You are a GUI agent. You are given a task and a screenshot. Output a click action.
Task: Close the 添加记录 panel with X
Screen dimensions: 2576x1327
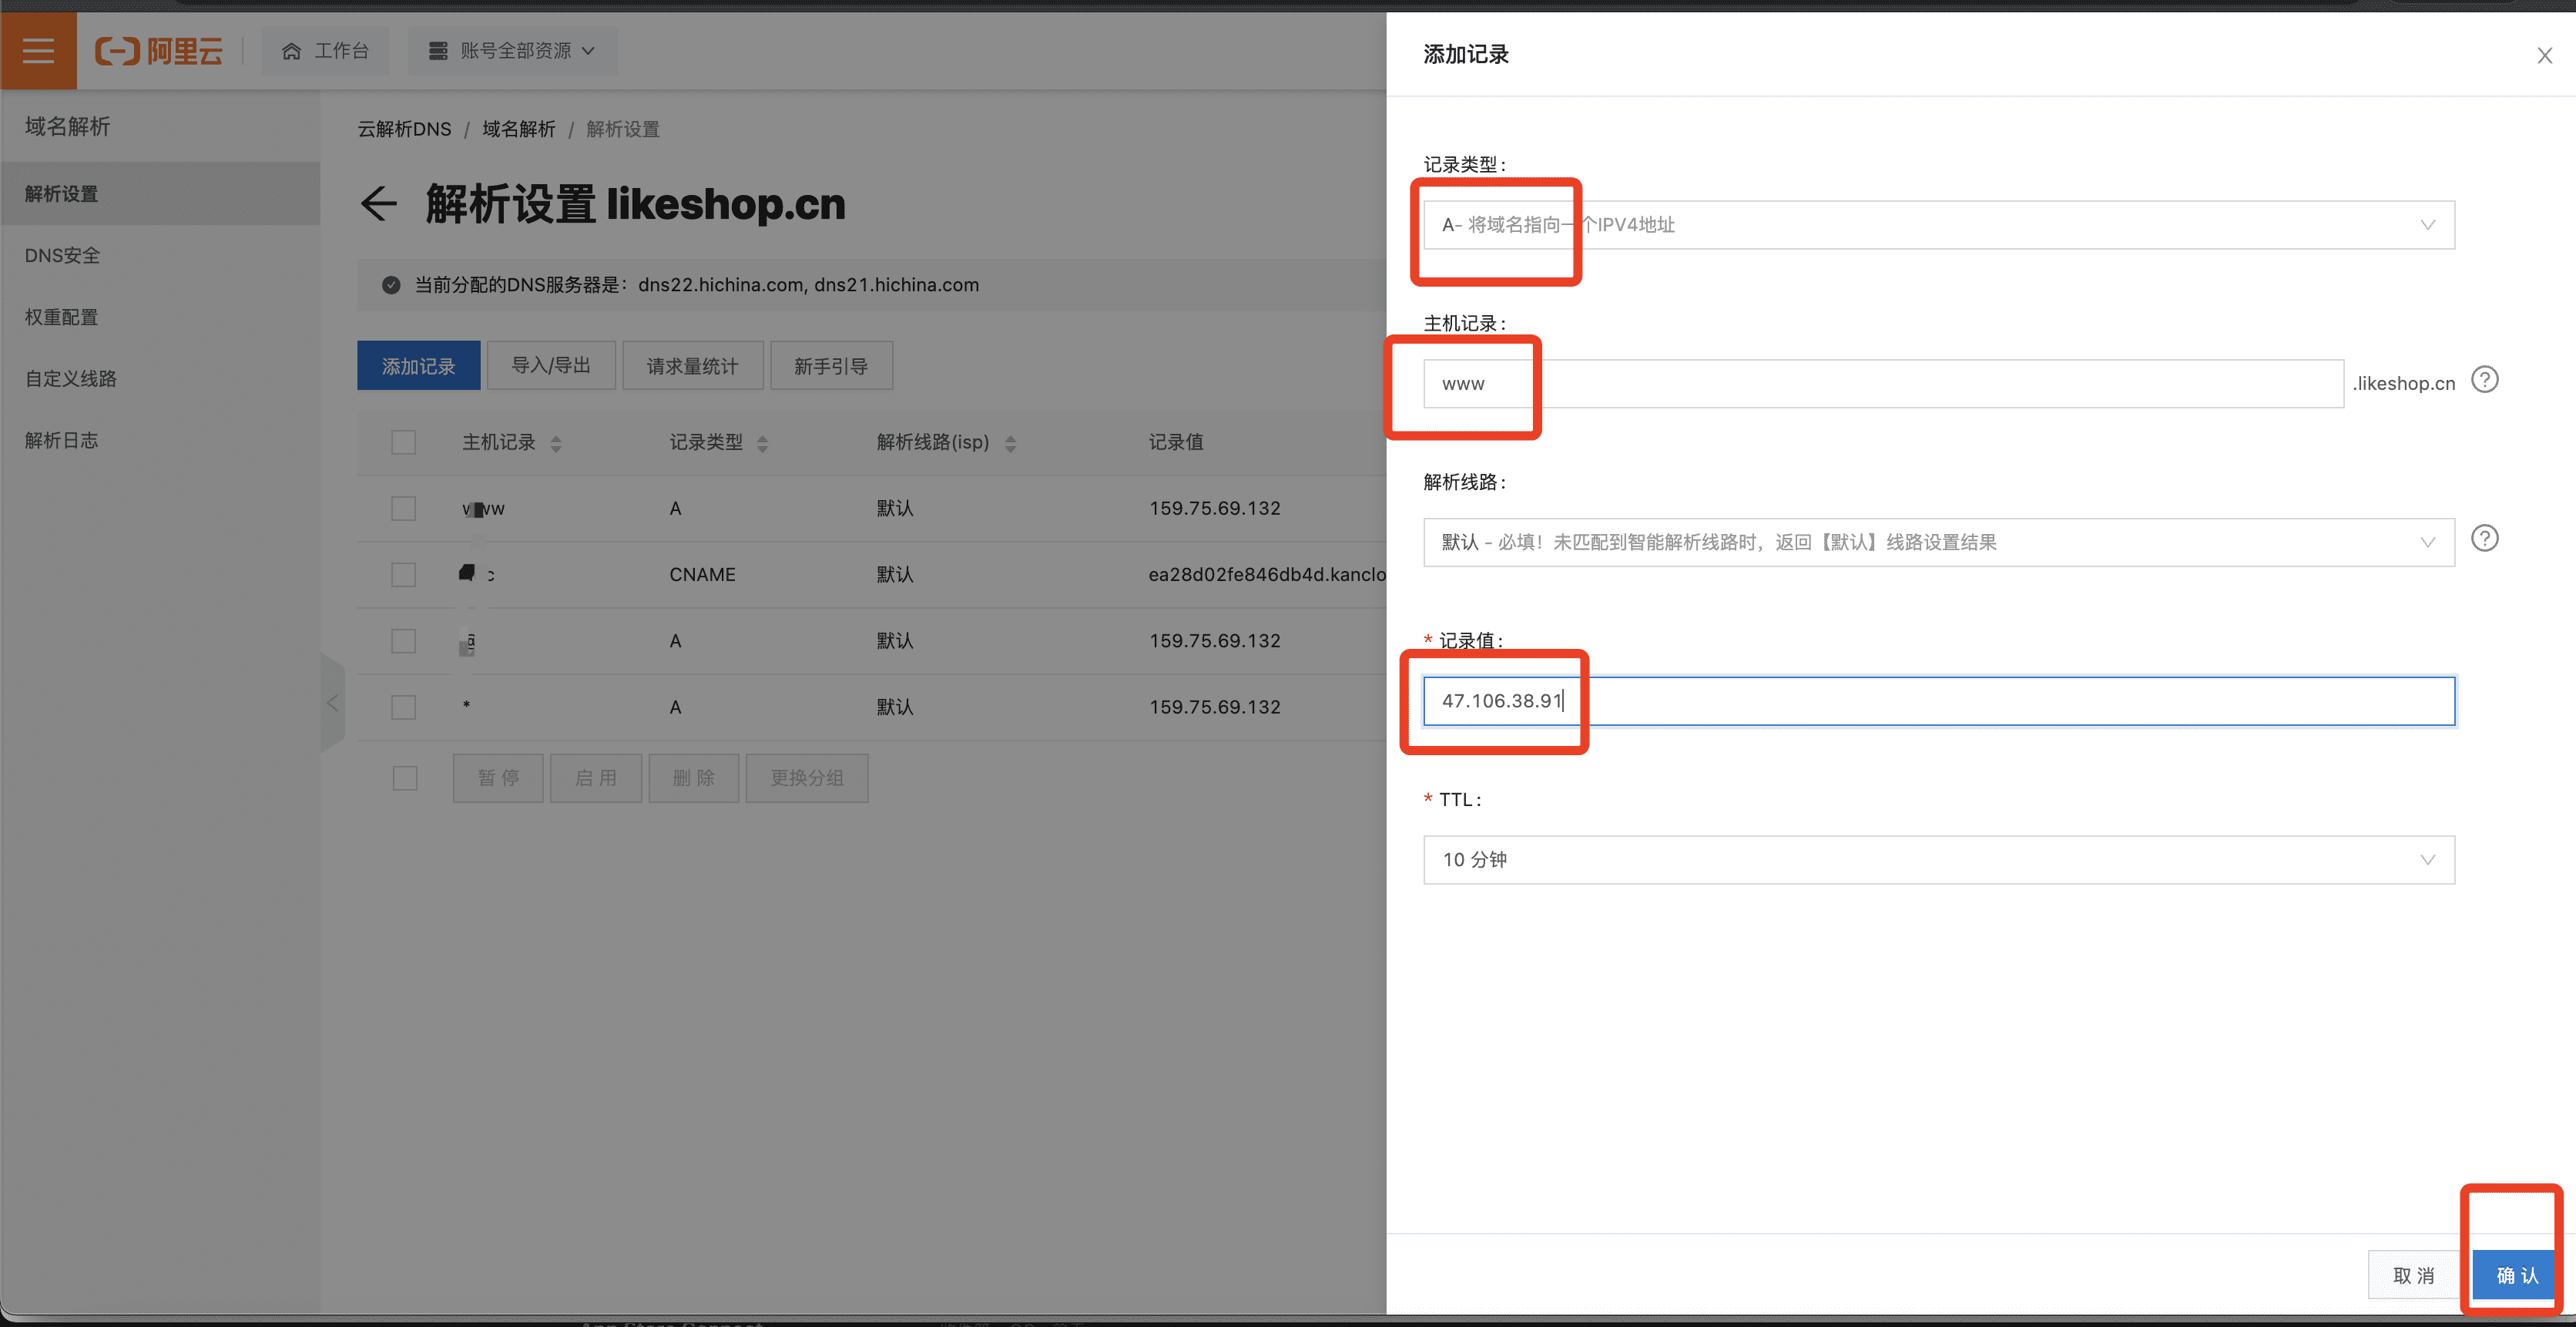pyautogui.click(x=2544, y=56)
